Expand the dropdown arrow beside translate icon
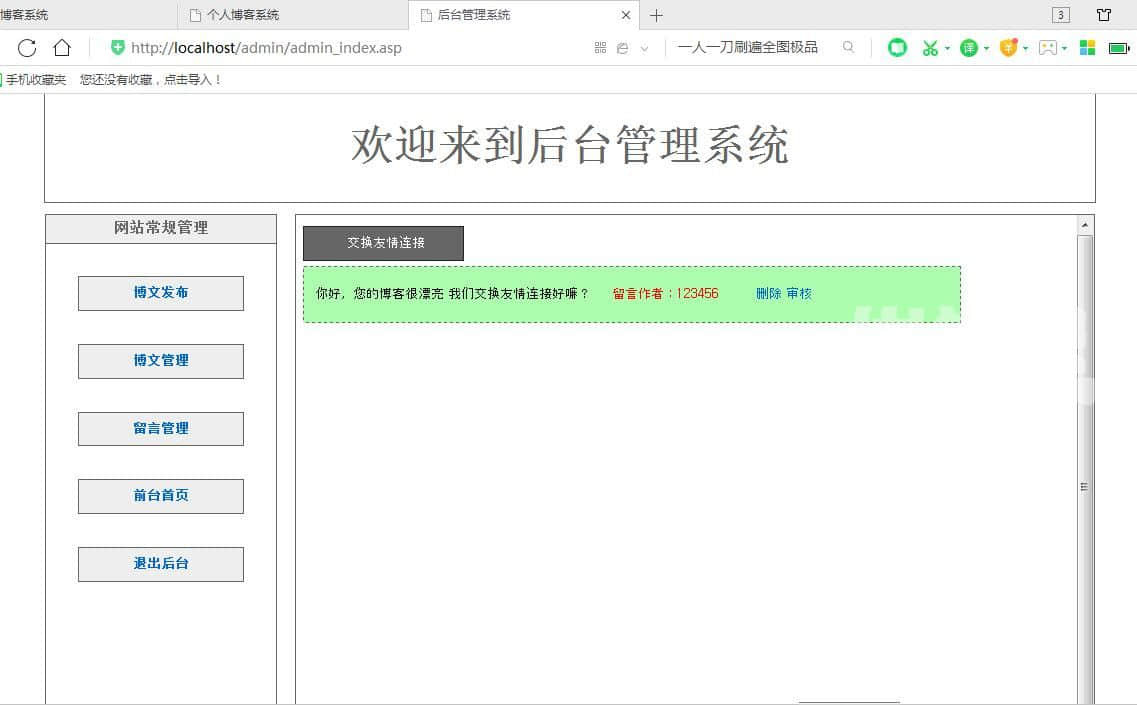Screen dimensions: 1137x705 (x=986, y=48)
